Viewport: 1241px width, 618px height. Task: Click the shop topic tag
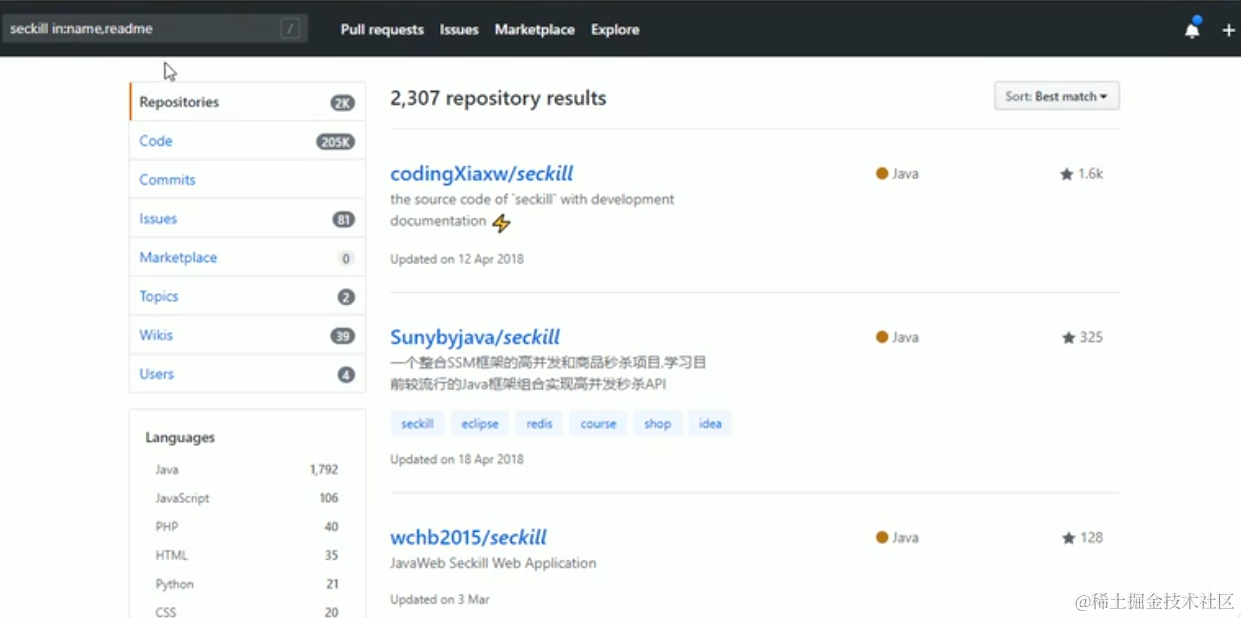[x=657, y=424]
